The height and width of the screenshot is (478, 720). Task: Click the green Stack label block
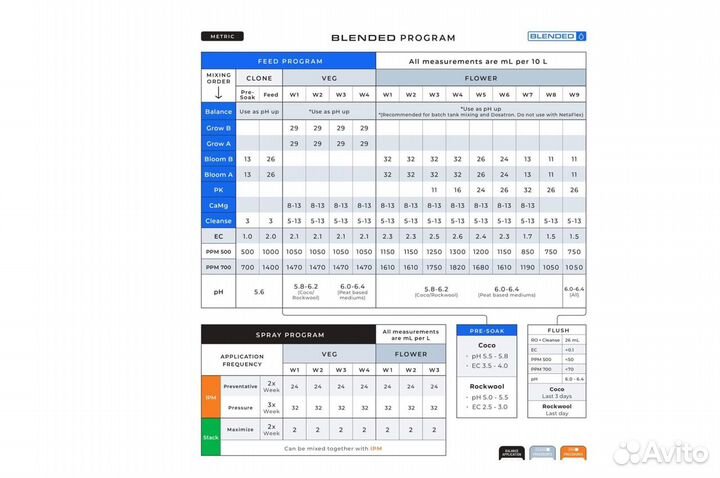click(x=210, y=437)
